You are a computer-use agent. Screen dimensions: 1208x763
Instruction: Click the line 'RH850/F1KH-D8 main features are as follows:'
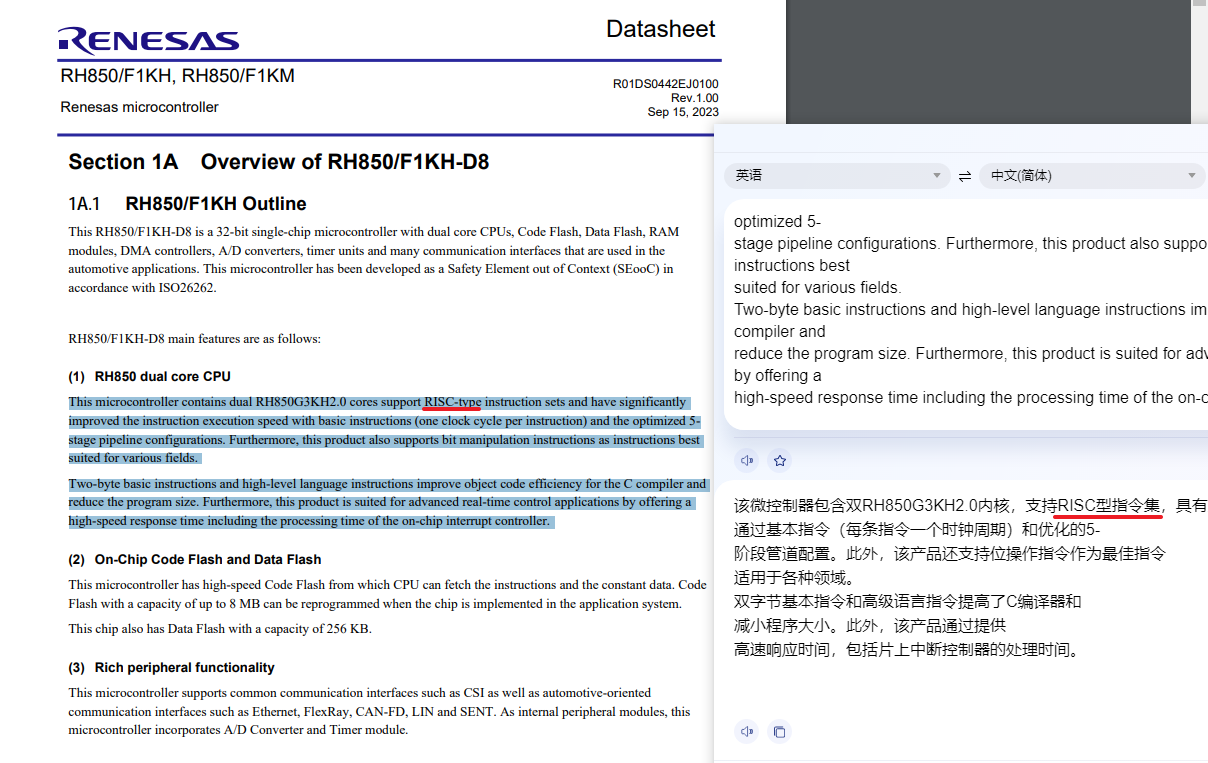click(x=194, y=339)
